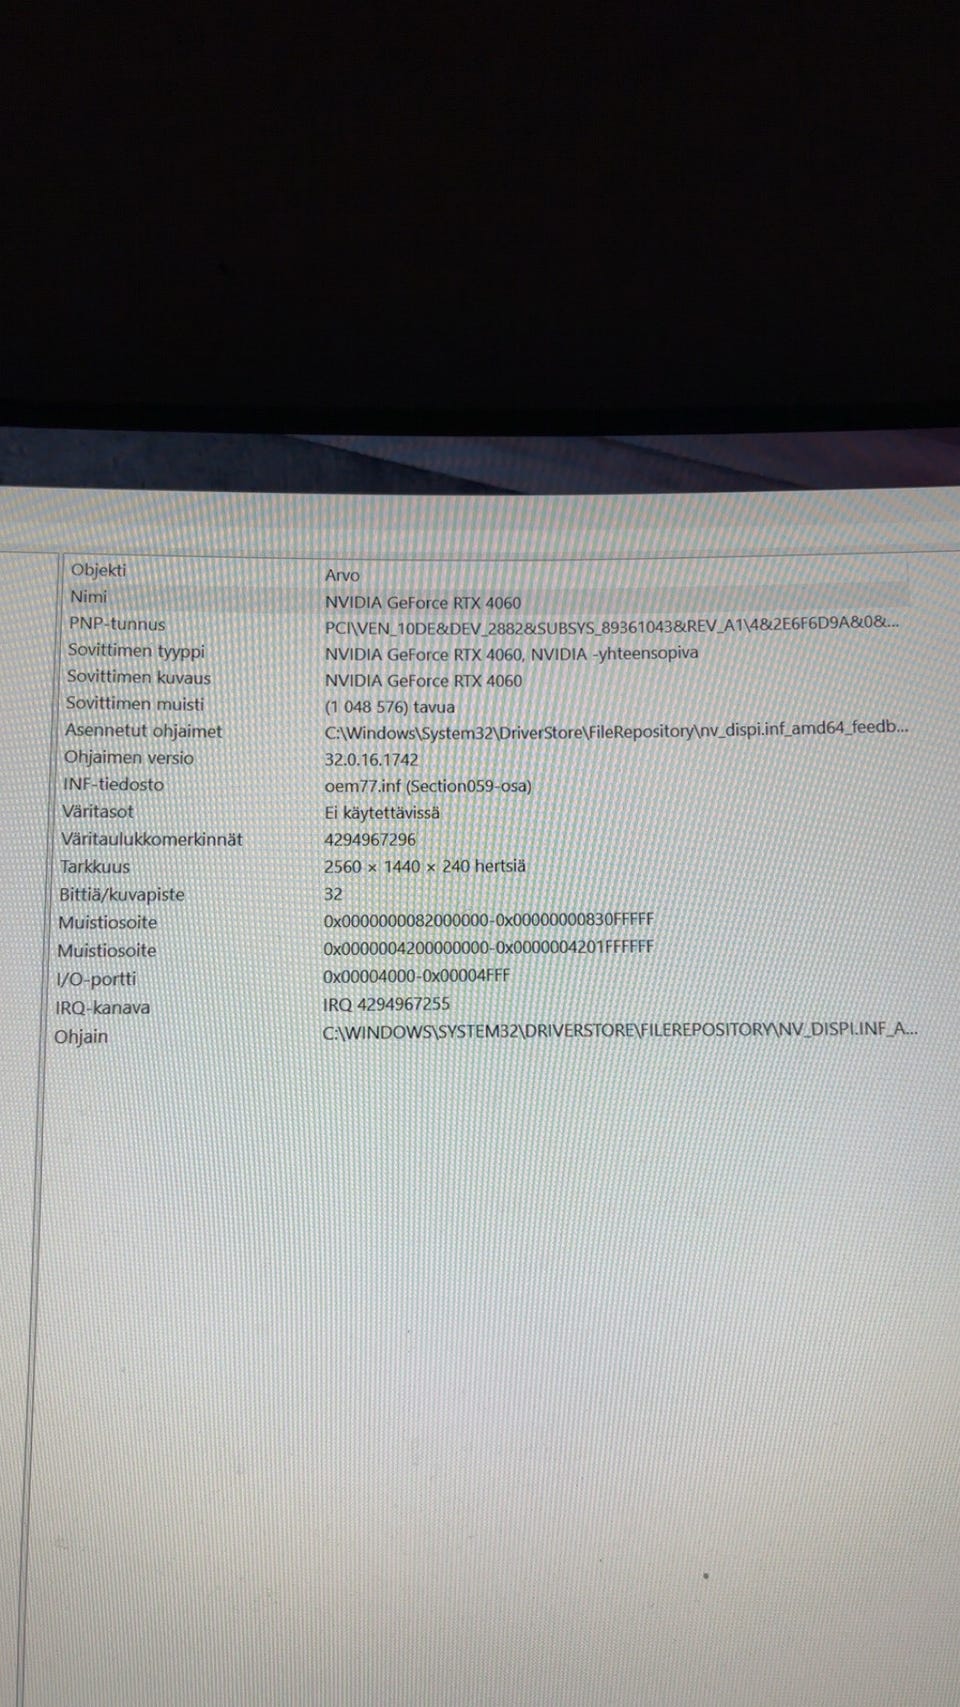Select driver version value "32.0.16.1742"
Screen dimensions: 960x1707
pos(372,760)
